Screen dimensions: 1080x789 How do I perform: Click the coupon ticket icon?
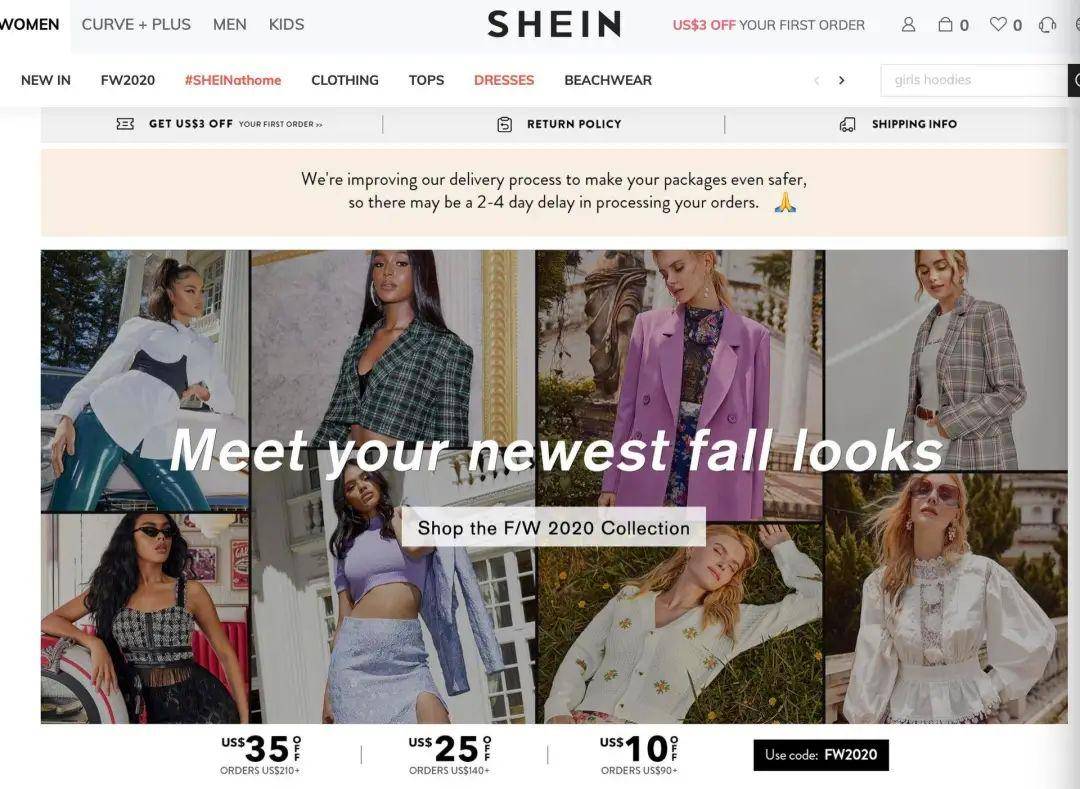(125, 124)
